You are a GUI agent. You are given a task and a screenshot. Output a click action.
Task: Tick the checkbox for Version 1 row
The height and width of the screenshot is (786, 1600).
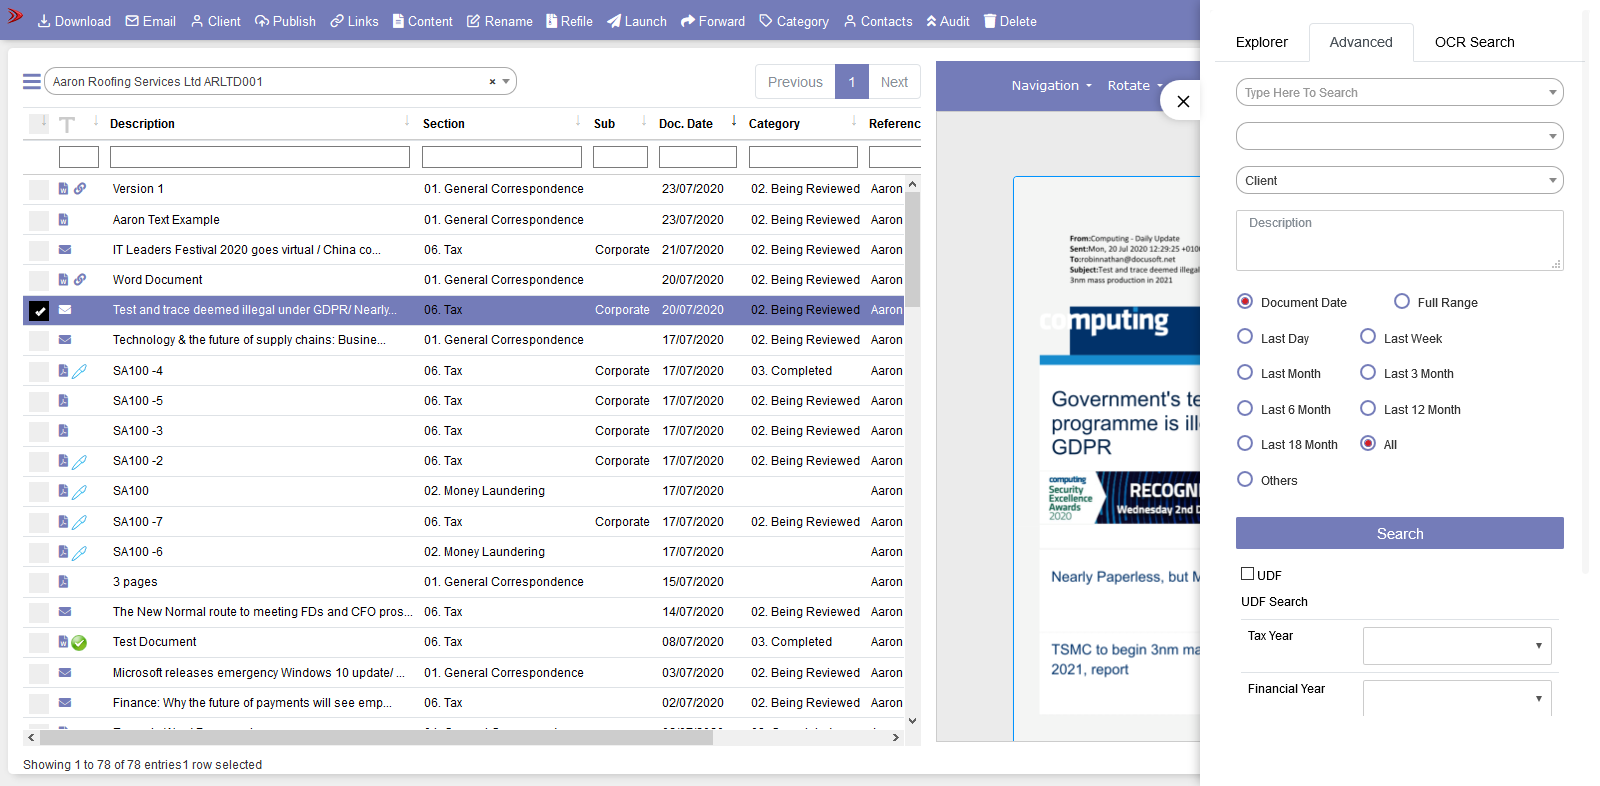pyautogui.click(x=39, y=189)
